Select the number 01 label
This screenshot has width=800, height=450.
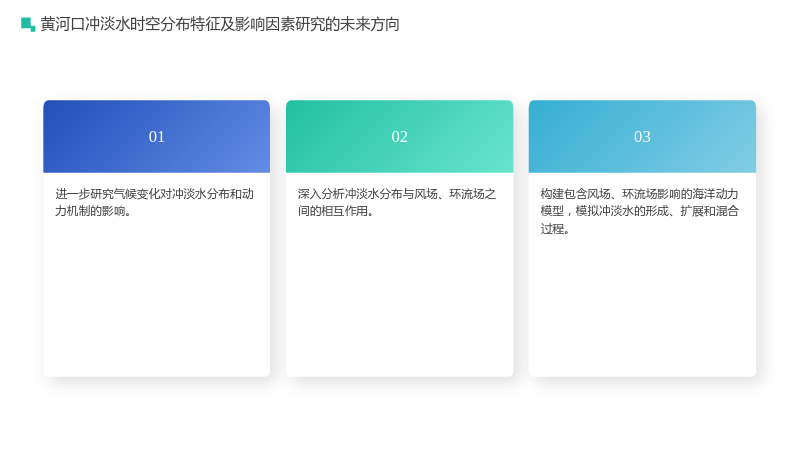[157, 137]
